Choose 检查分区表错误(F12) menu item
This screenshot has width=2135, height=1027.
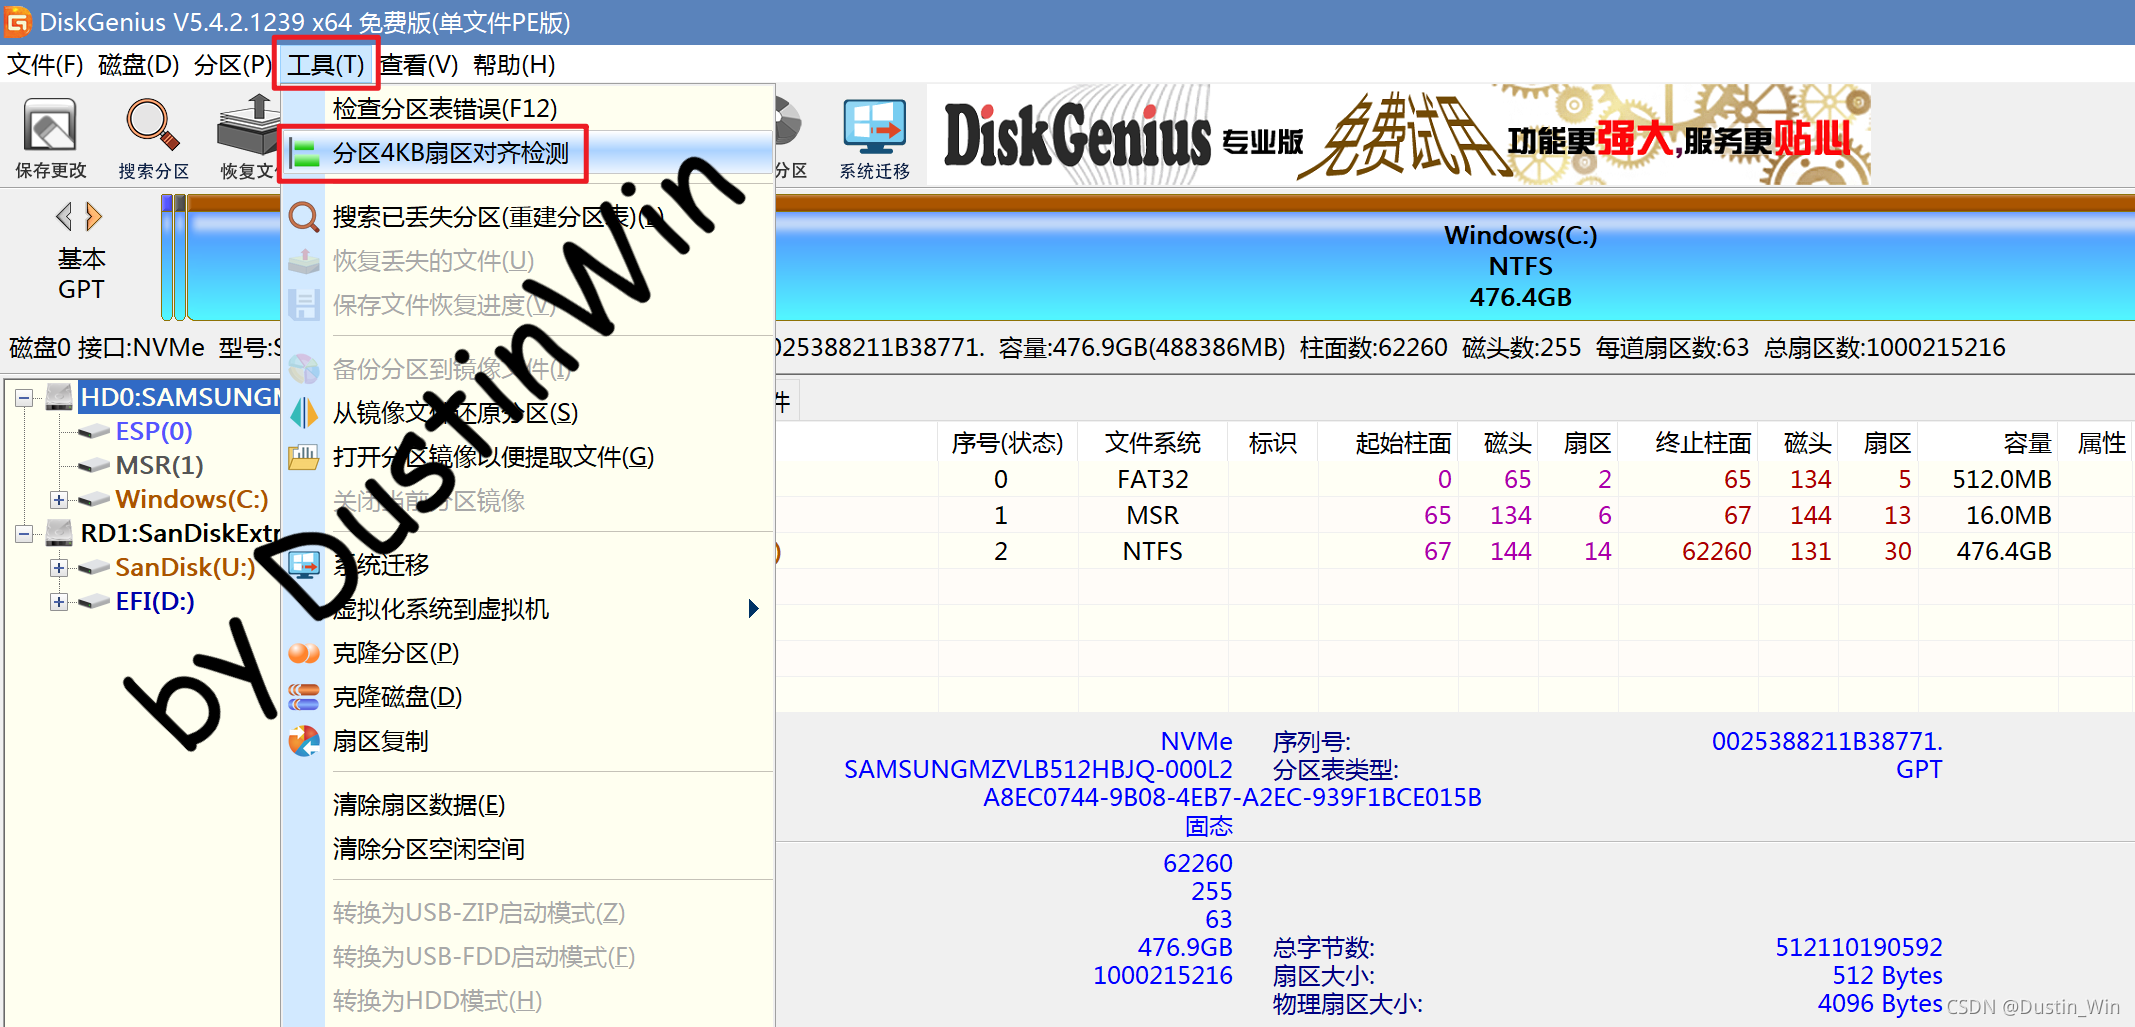529,108
